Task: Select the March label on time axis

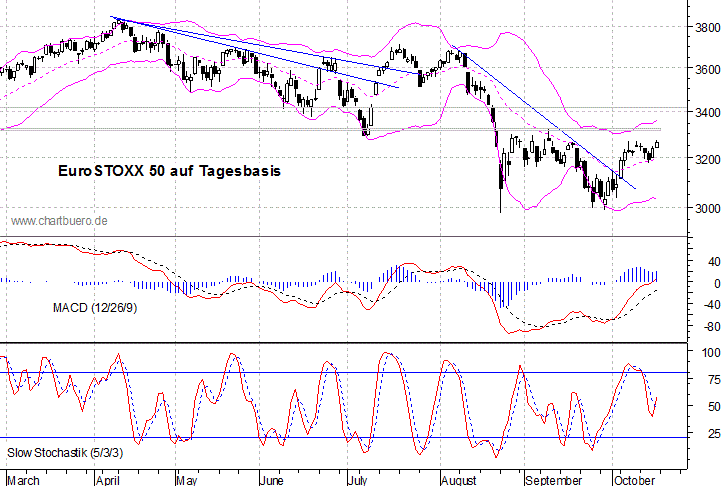Action: click(24, 480)
